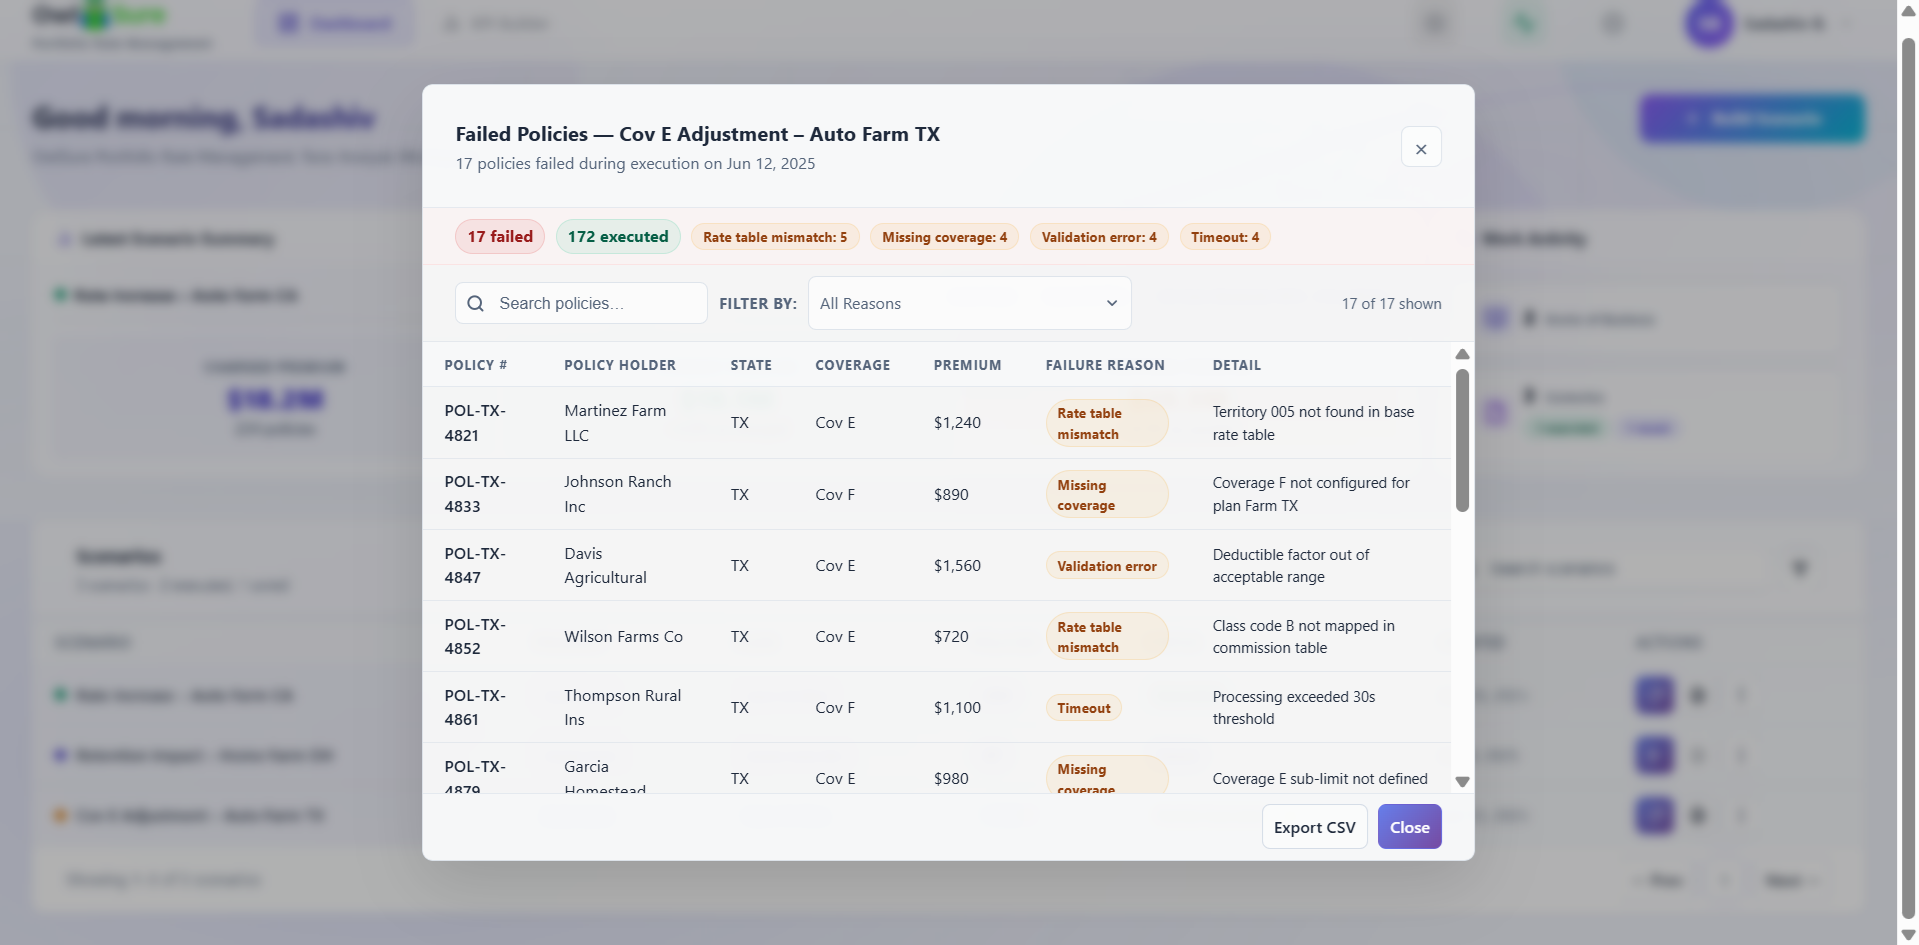The height and width of the screenshot is (945, 1919).
Task: Click the Validation error badge for POL-TX-4847
Action: pyautogui.click(x=1107, y=566)
